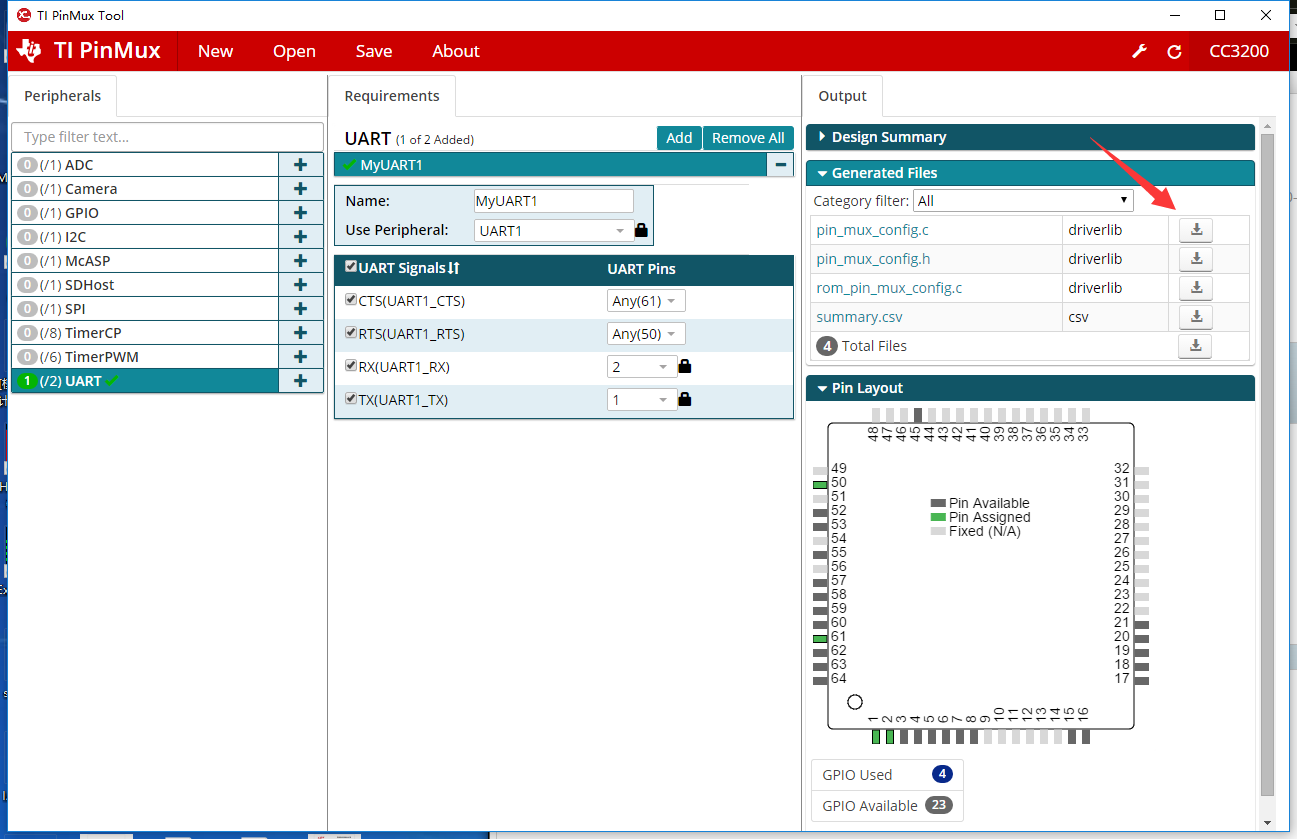
Task: Open the TX pin dropdown showing 1
Action: pyautogui.click(x=642, y=400)
